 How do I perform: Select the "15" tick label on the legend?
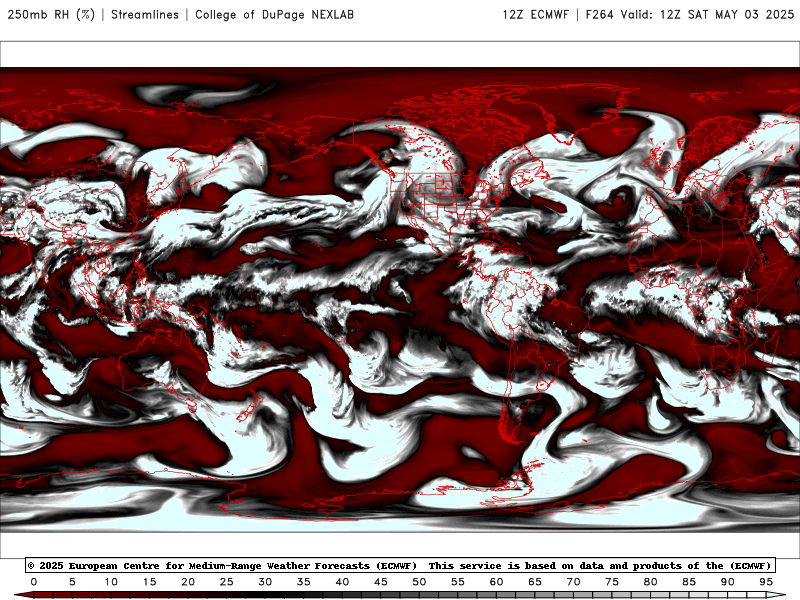tap(149, 582)
